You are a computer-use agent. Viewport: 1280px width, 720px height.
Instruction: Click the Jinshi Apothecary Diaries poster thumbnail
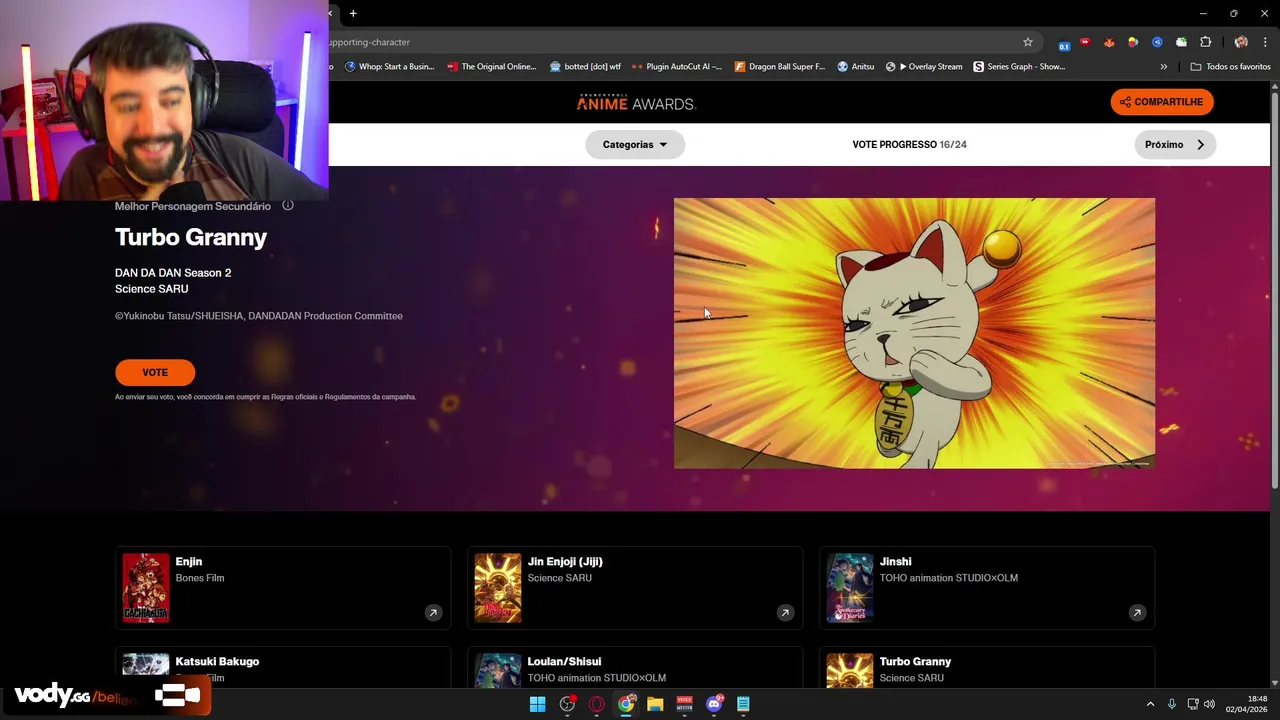[x=850, y=588]
